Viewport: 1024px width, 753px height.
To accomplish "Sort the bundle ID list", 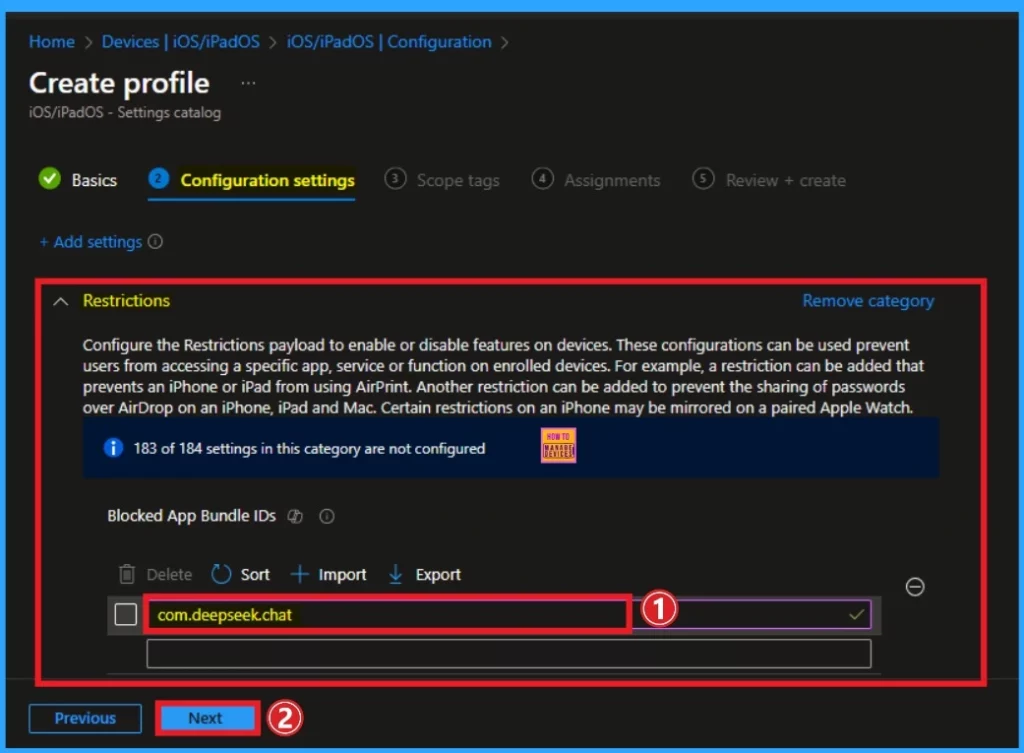I will tap(255, 575).
